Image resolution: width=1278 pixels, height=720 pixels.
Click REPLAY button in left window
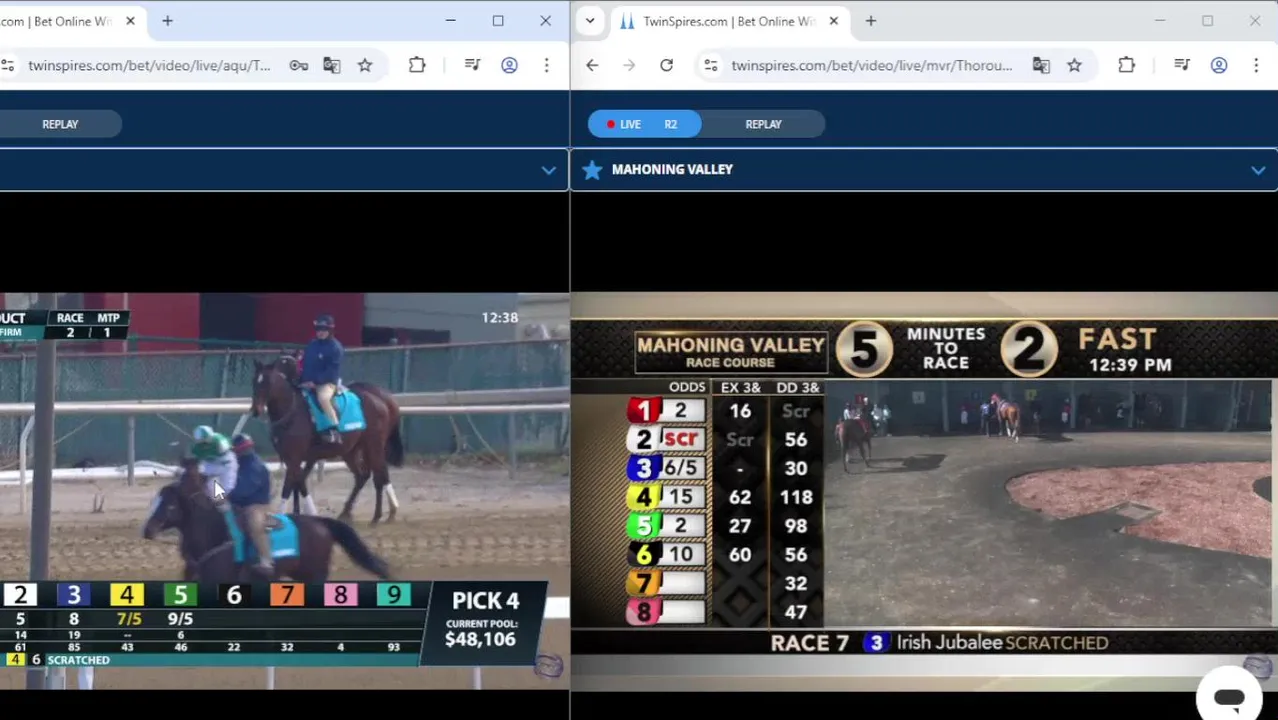tap(60, 124)
